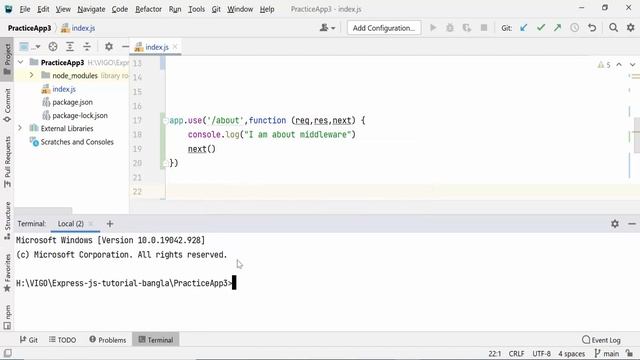This screenshot has width=640, height=360.
Task: Expand External Libraries node
Action: point(20,128)
